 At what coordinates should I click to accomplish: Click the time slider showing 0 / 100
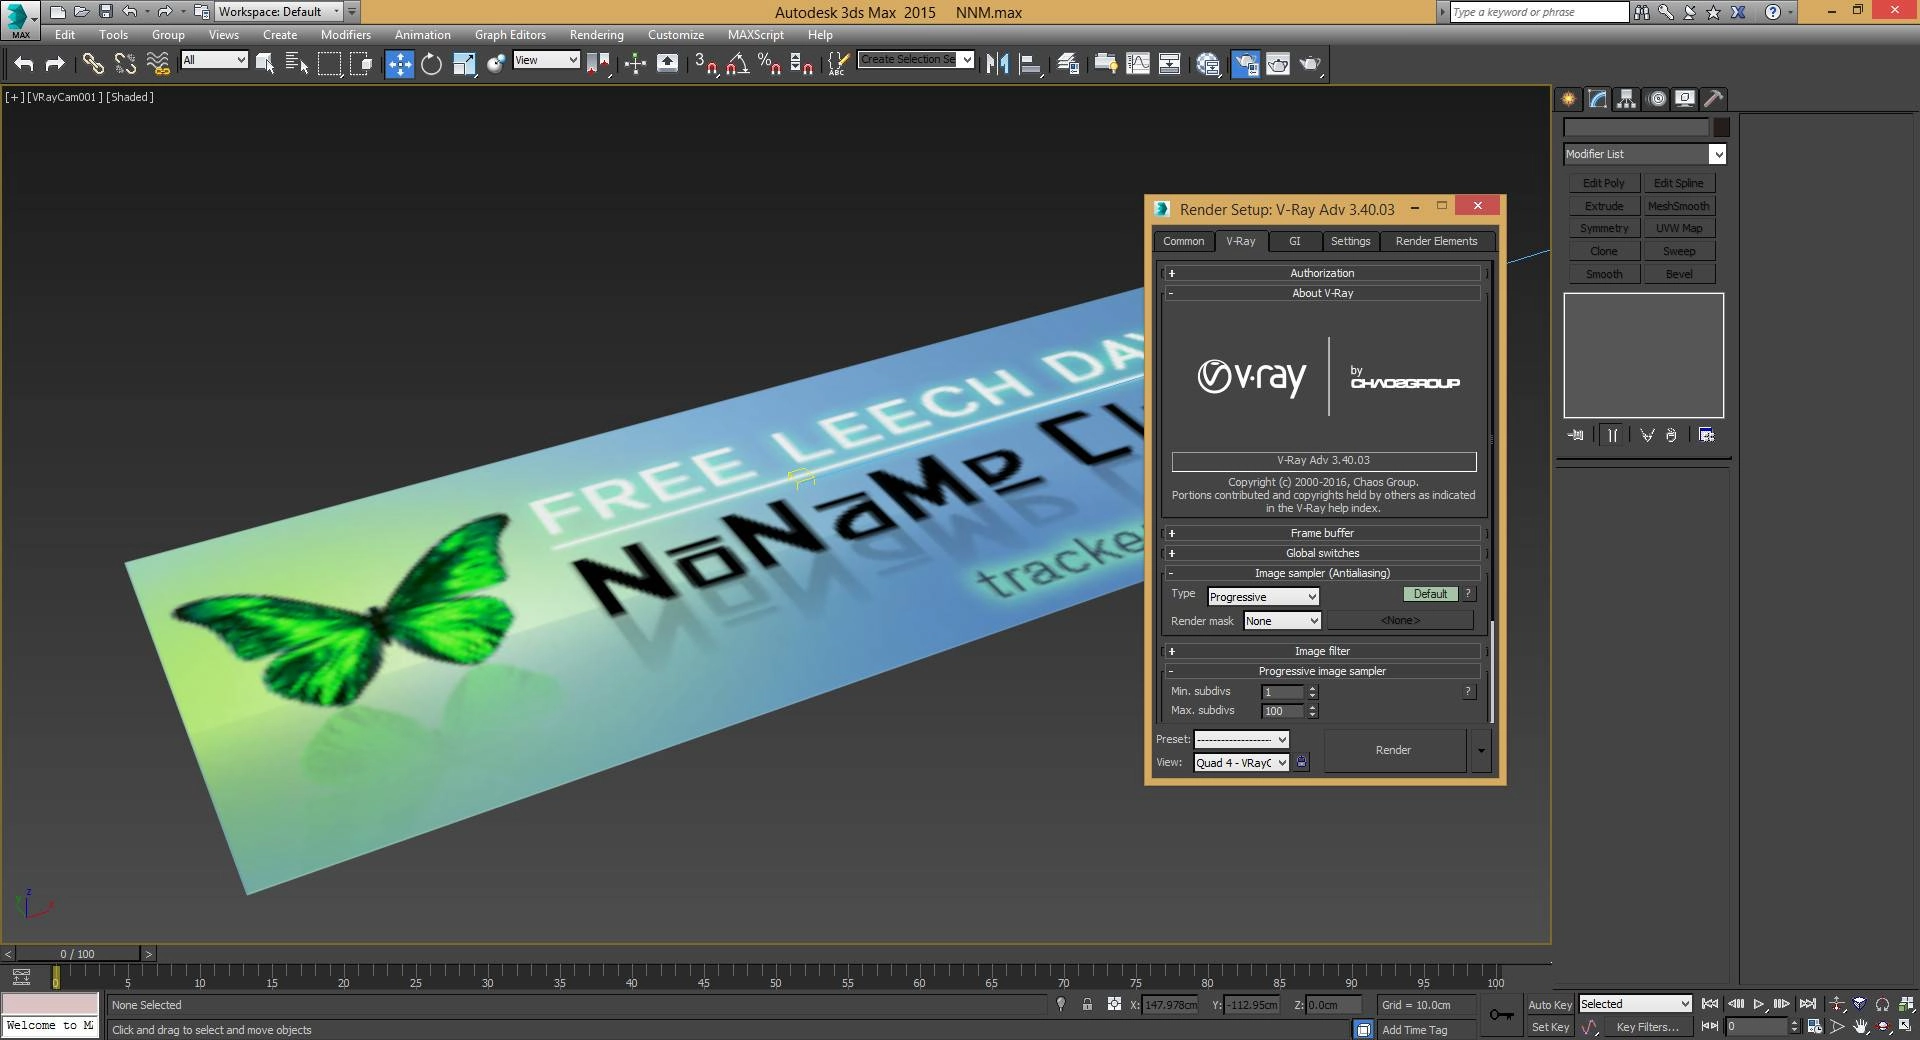[x=77, y=954]
